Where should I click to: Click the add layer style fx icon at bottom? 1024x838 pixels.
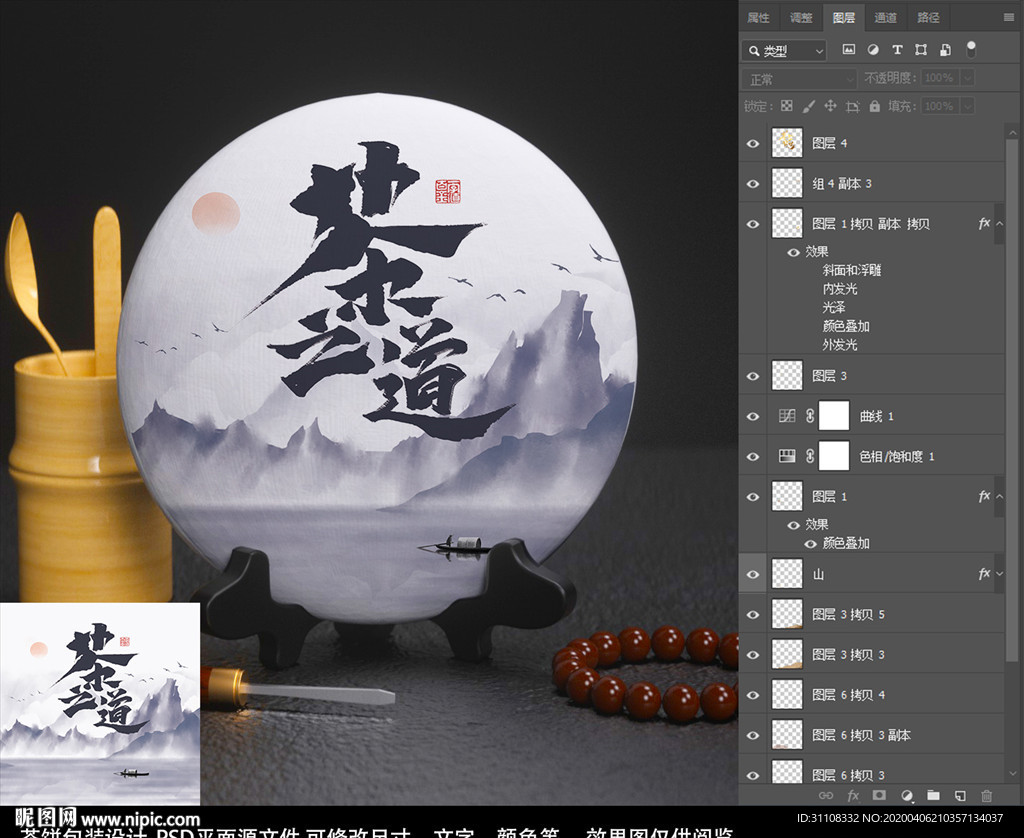(x=853, y=796)
